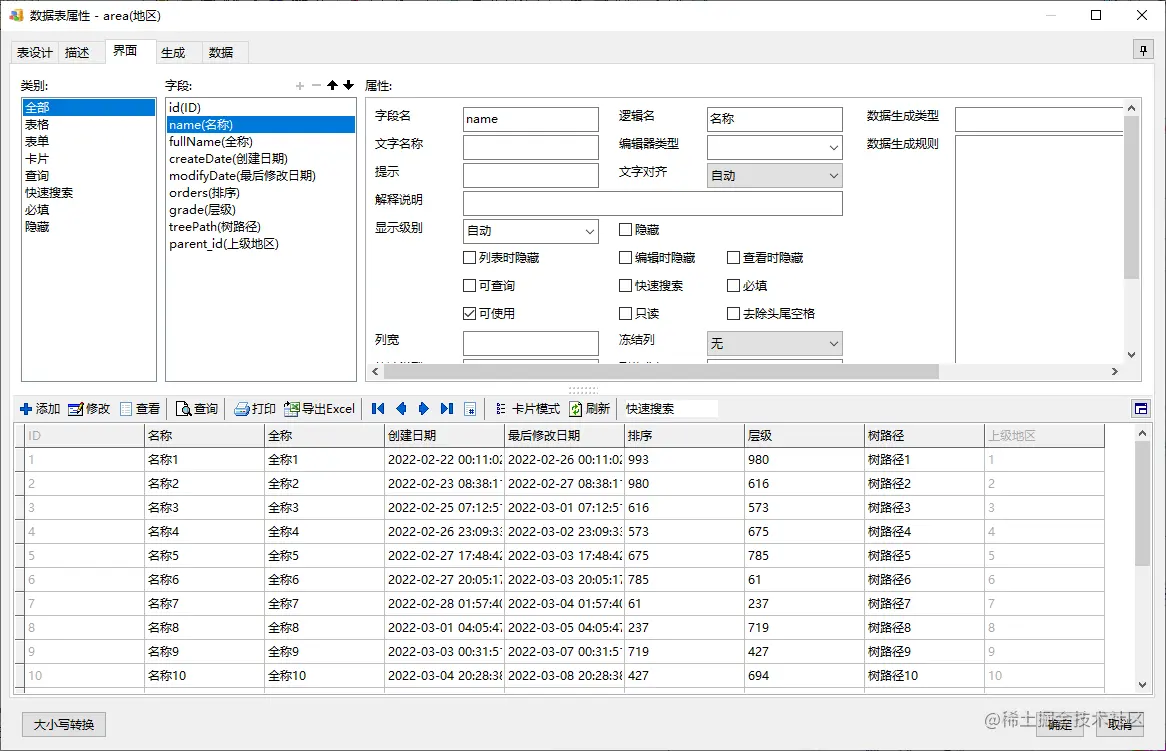Open the 冻结列 dropdown
The width and height of the screenshot is (1166, 751).
coord(774,343)
